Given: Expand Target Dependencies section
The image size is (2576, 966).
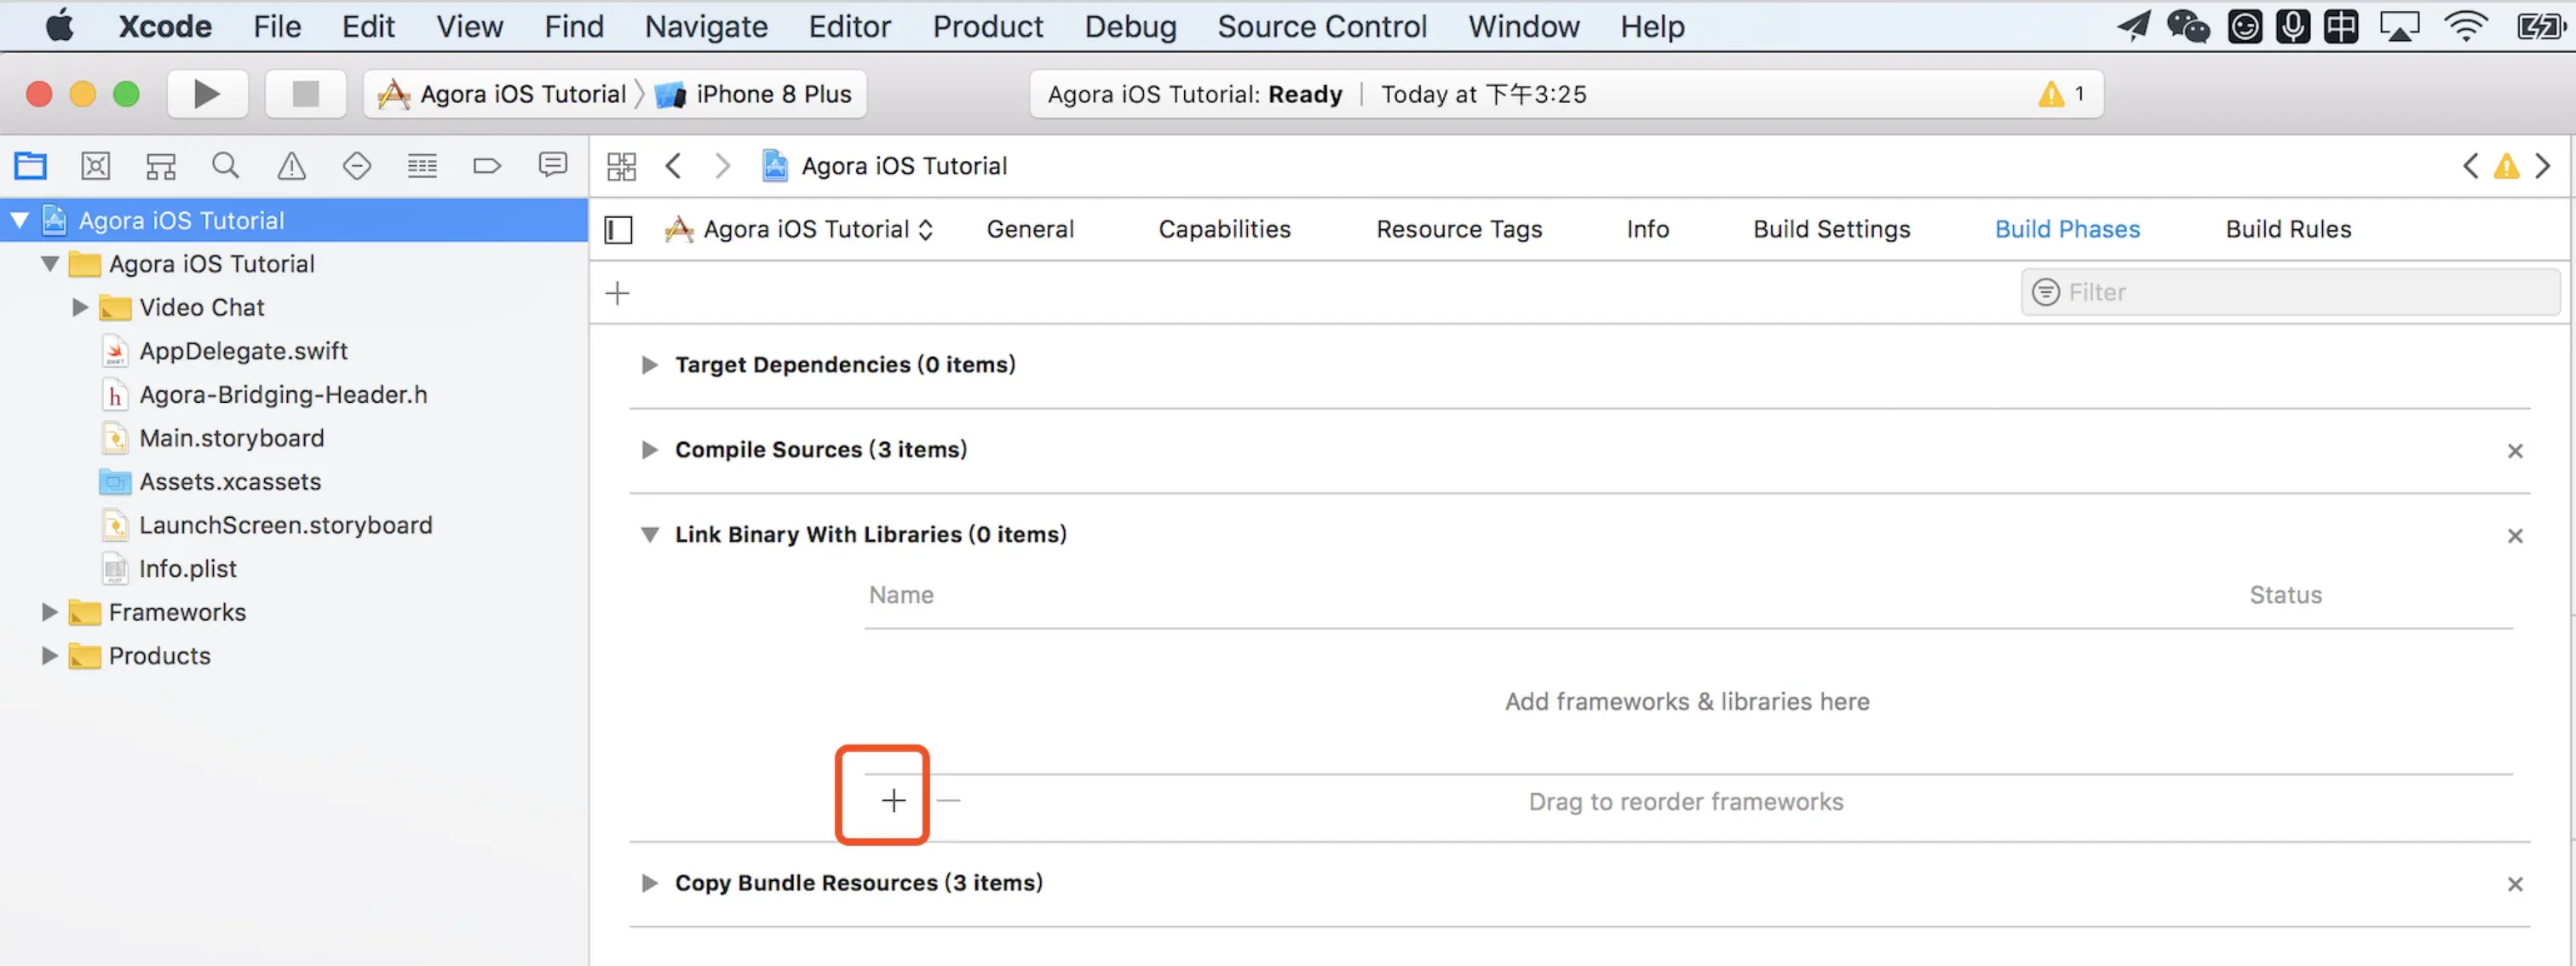Looking at the screenshot, I should (x=649, y=365).
